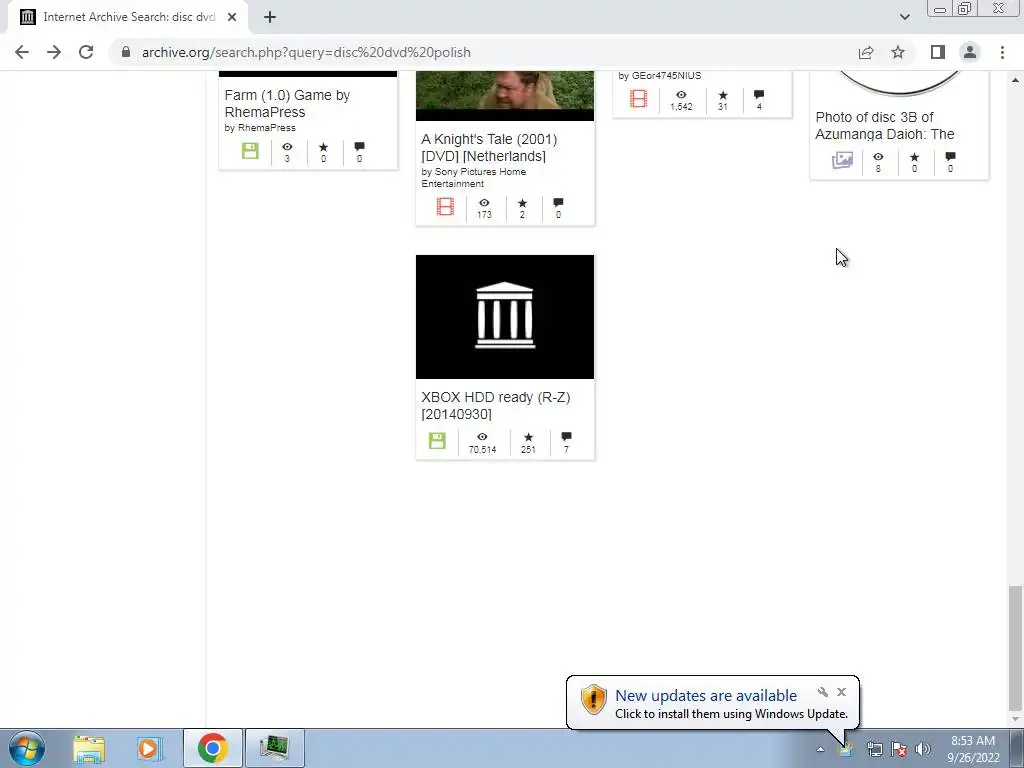
Task: Click the software floppy icon on XBOX card
Action: [438, 440]
